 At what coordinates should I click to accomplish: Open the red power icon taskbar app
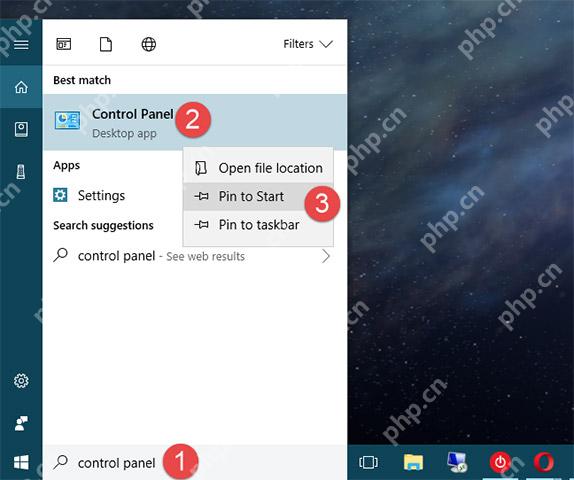point(500,462)
